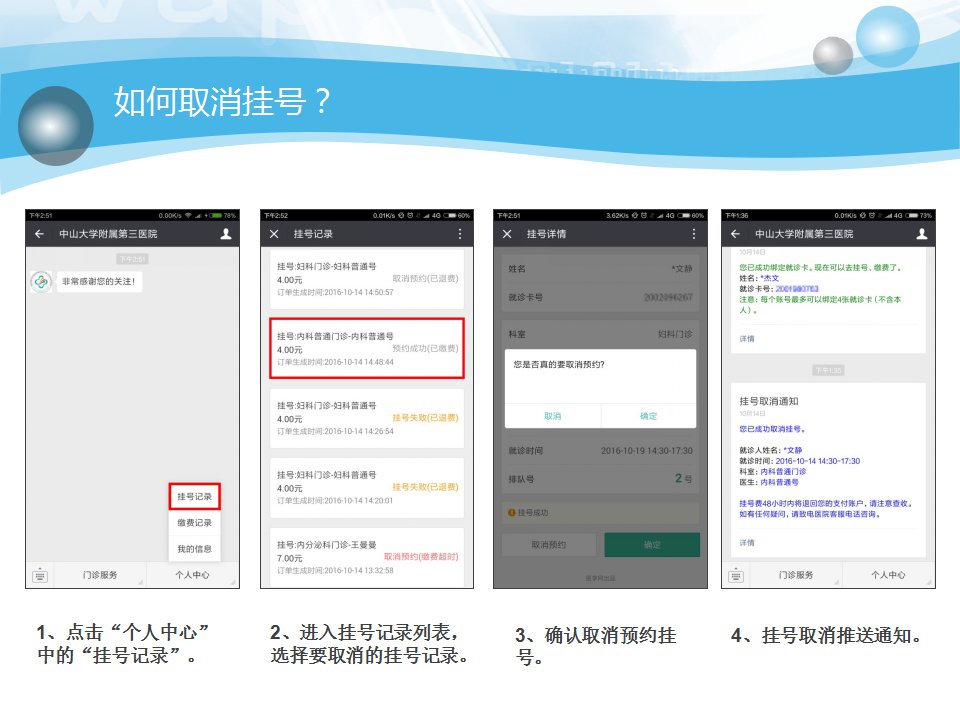Tap keyboard icon in step 4 bottom bar
The width and height of the screenshot is (960, 720).
tap(736, 576)
